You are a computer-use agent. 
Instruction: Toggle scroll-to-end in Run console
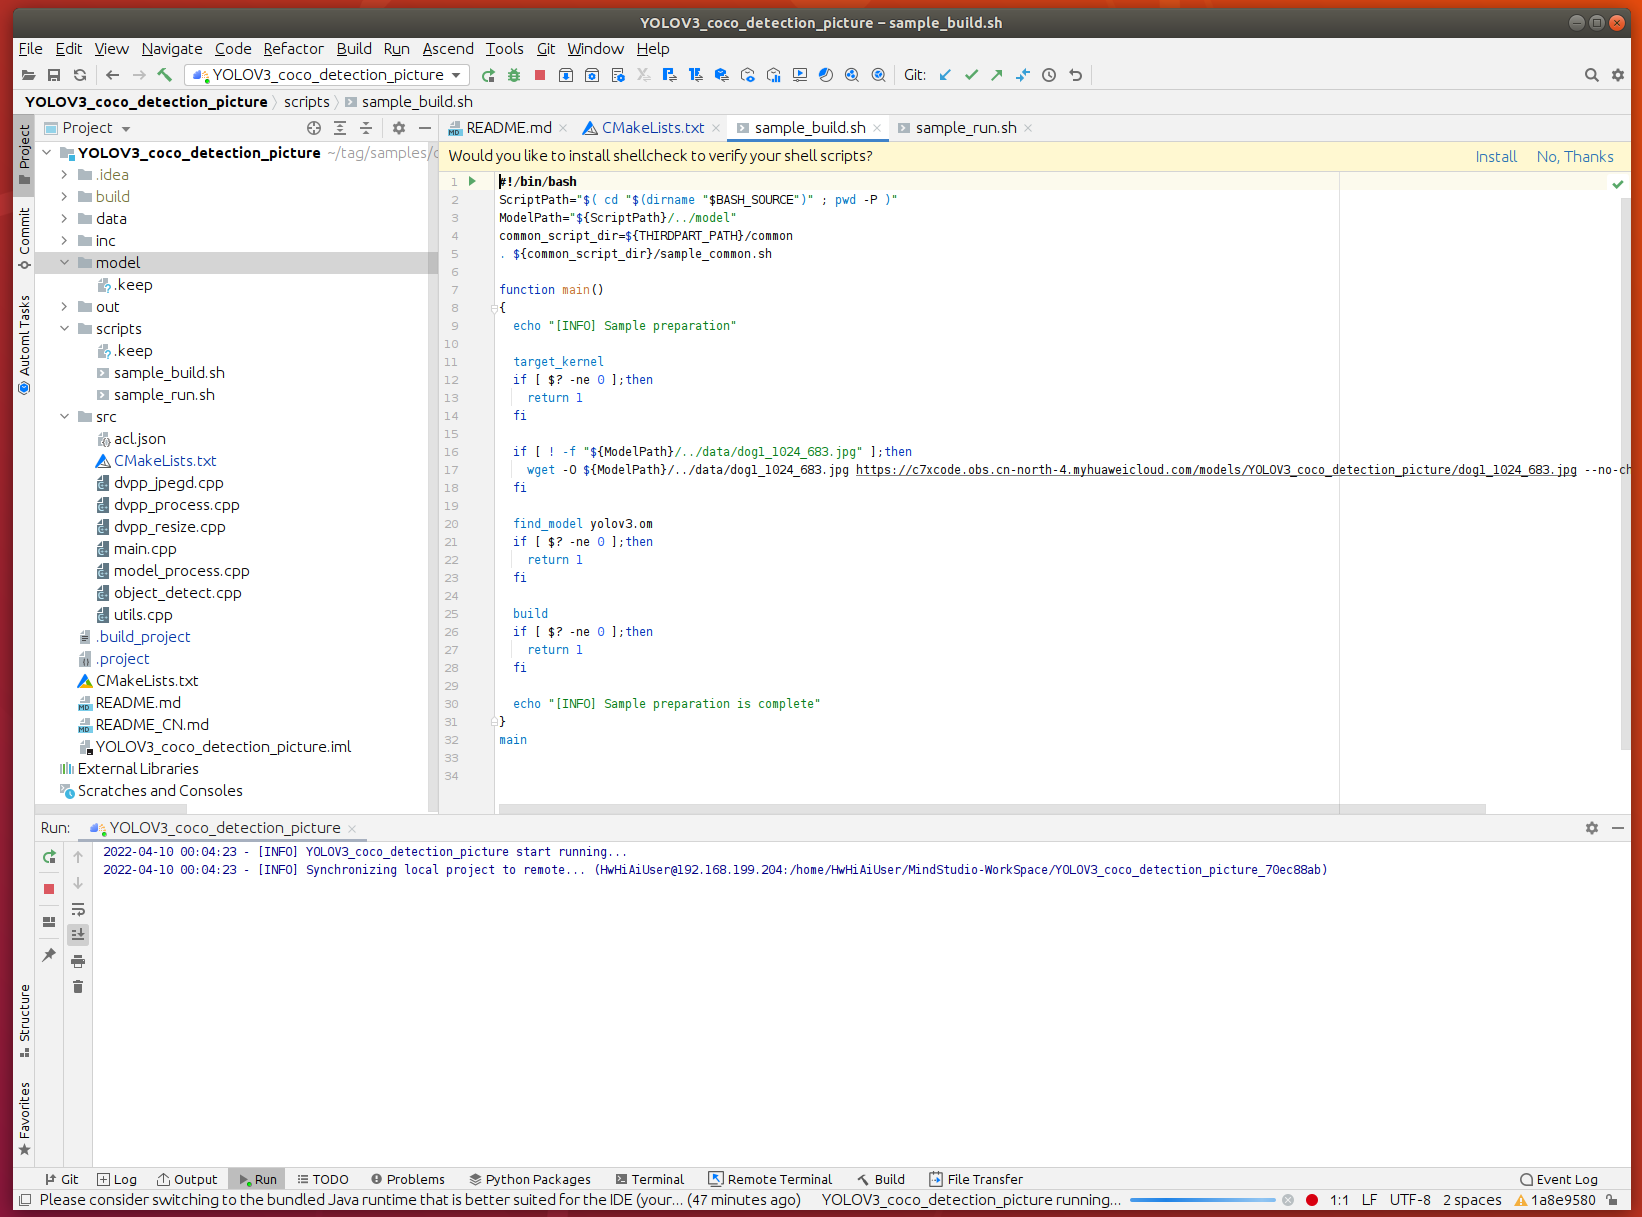point(78,935)
